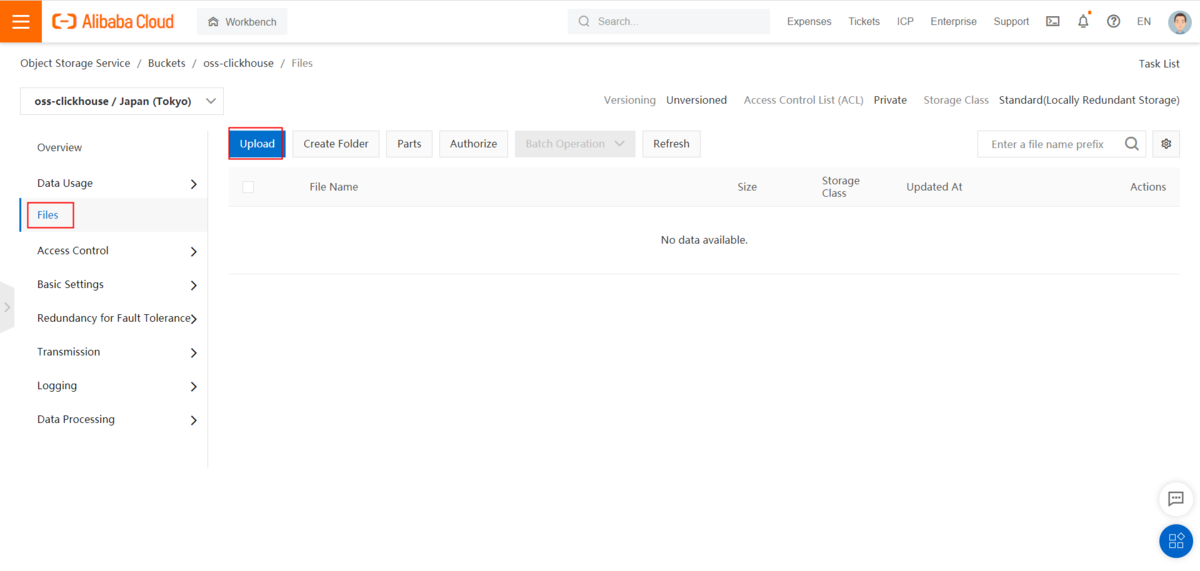
Task: Open the user avatar menu
Action: (1179, 21)
